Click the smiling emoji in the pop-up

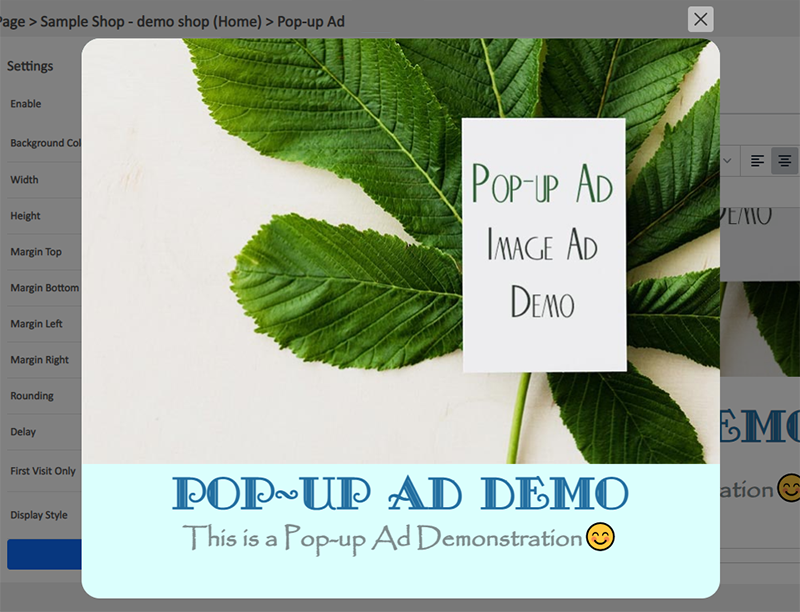600,537
